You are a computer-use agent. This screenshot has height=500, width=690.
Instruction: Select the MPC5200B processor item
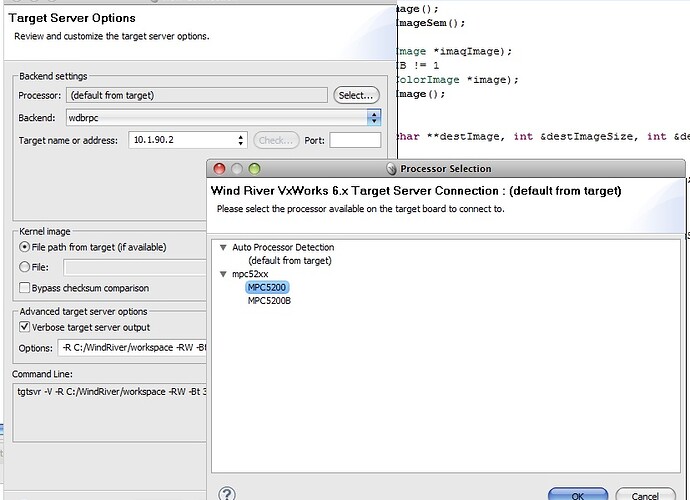pos(269,301)
